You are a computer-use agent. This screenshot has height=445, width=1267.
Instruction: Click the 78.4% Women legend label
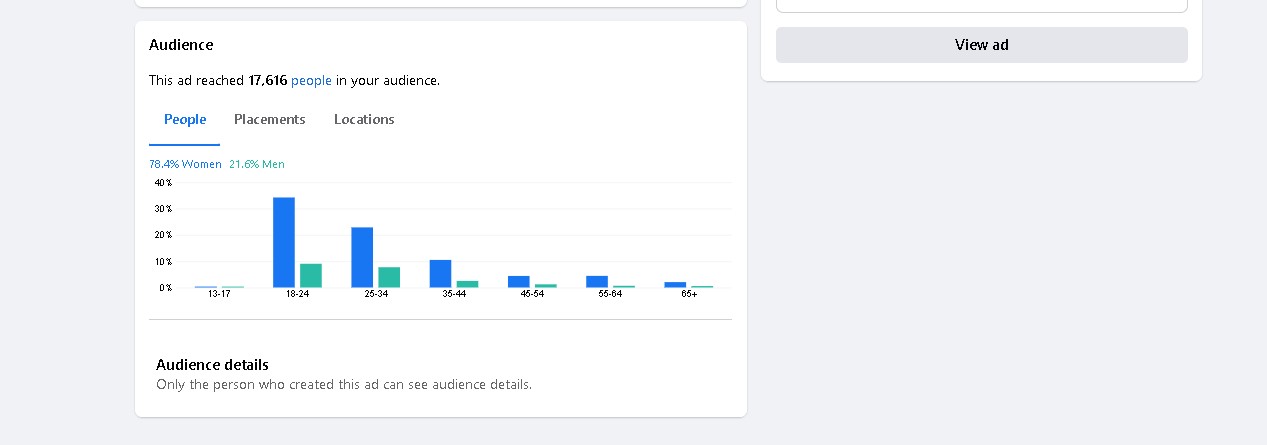pyautogui.click(x=185, y=164)
